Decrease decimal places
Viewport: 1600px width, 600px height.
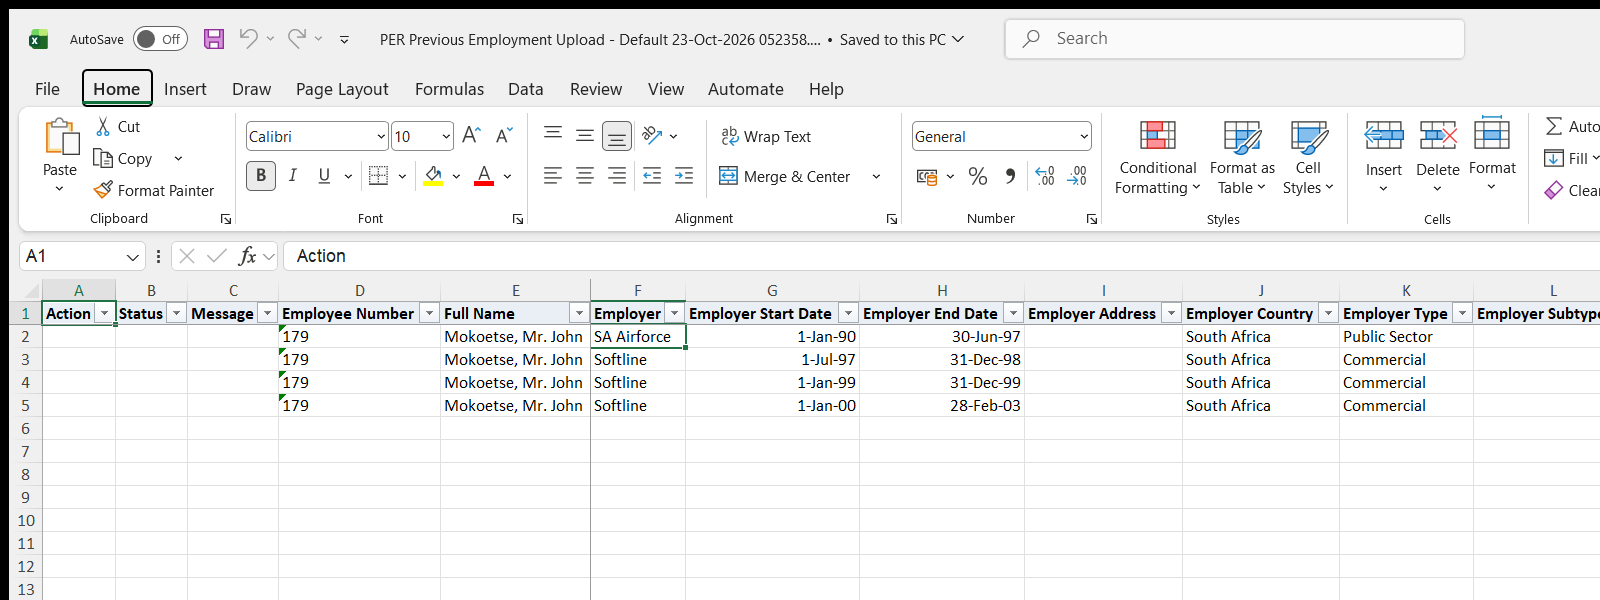(1077, 177)
